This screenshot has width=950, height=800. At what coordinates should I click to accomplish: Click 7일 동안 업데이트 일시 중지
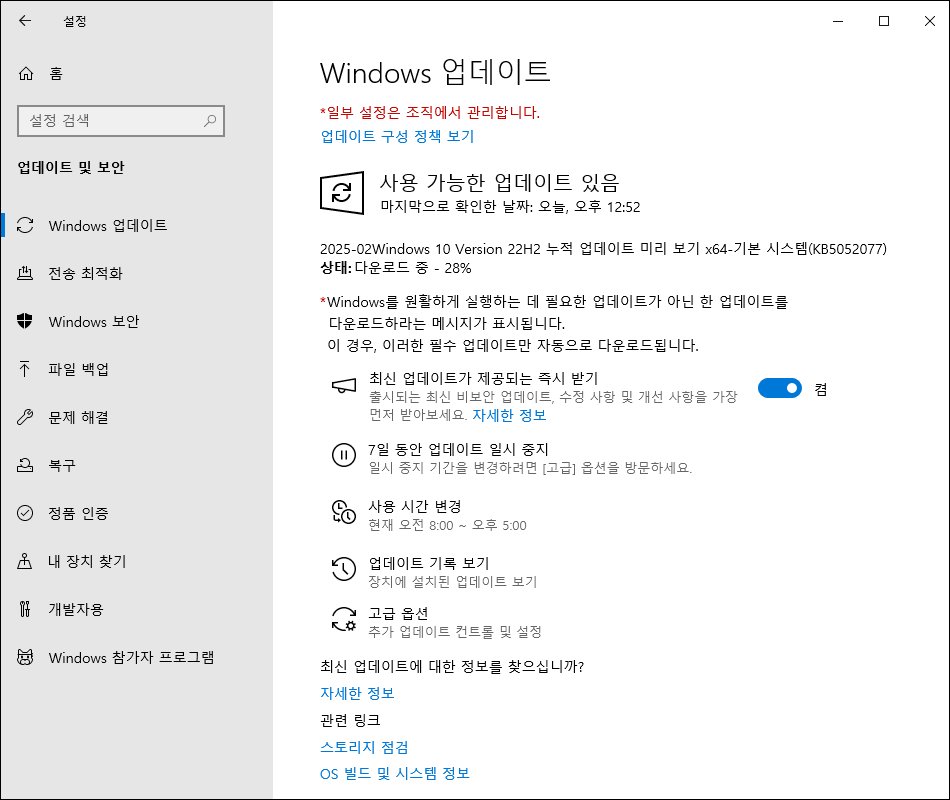pyautogui.click(x=458, y=449)
